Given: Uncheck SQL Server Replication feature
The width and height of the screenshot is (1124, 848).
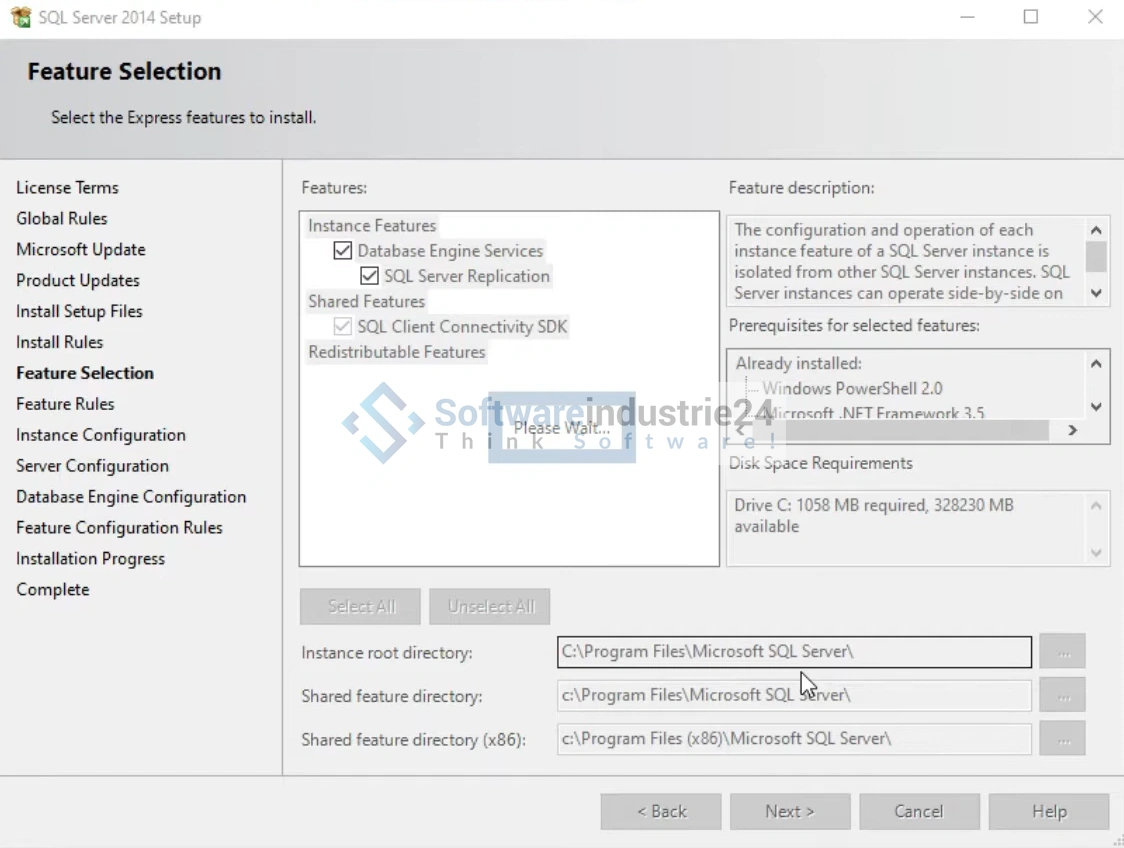Looking at the screenshot, I should point(370,276).
